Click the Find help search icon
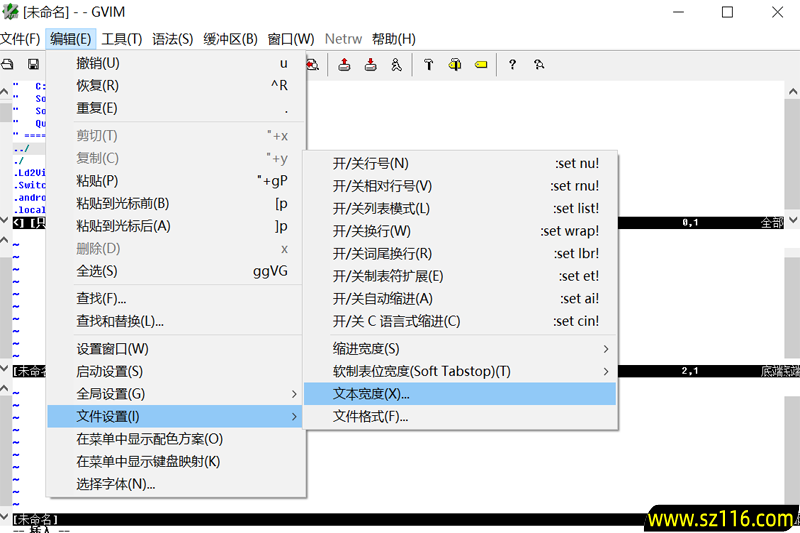 (x=539, y=65)
